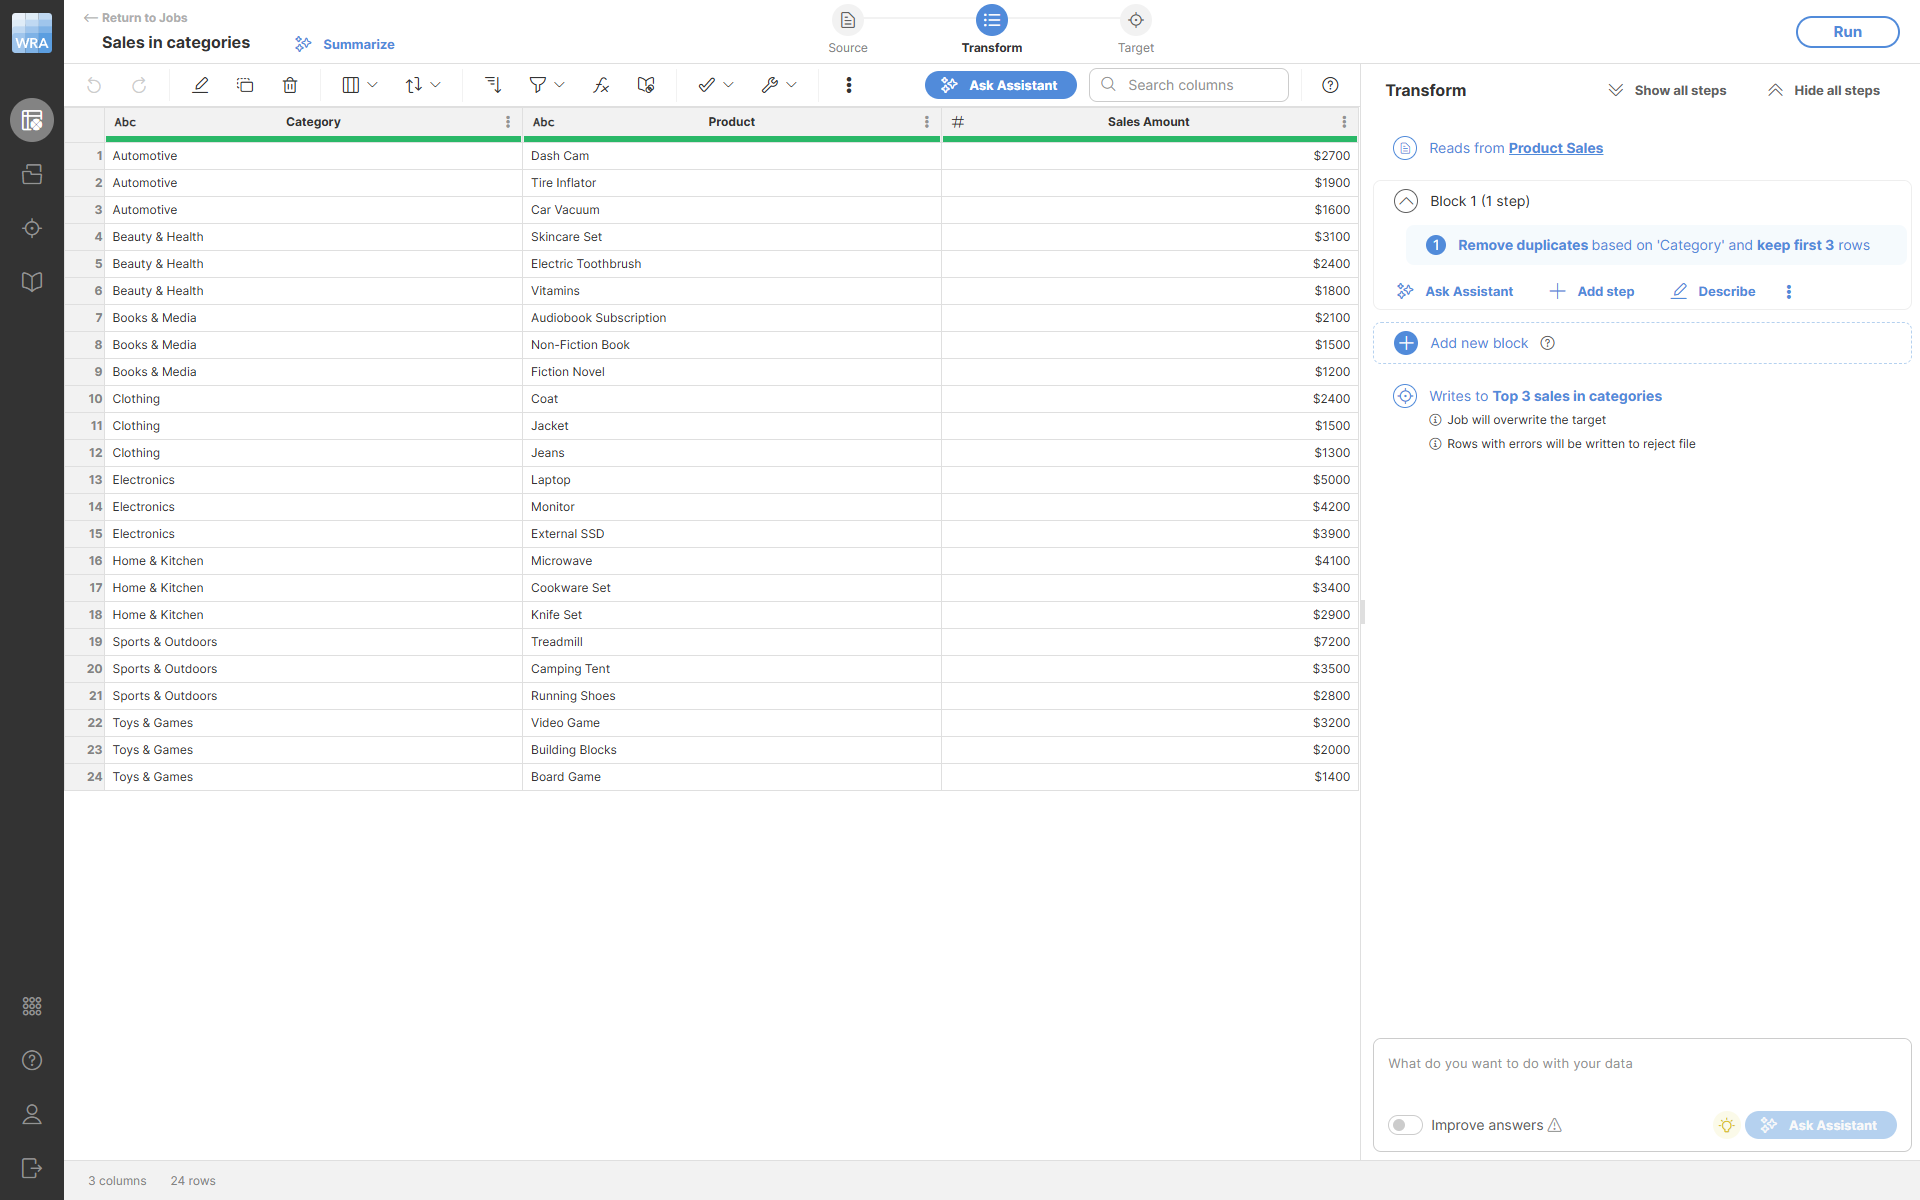This screenshot has height=1200, width=1920.
Task: Click the lightbulb suggestions icon
Action: (x=1726, y=1125)
